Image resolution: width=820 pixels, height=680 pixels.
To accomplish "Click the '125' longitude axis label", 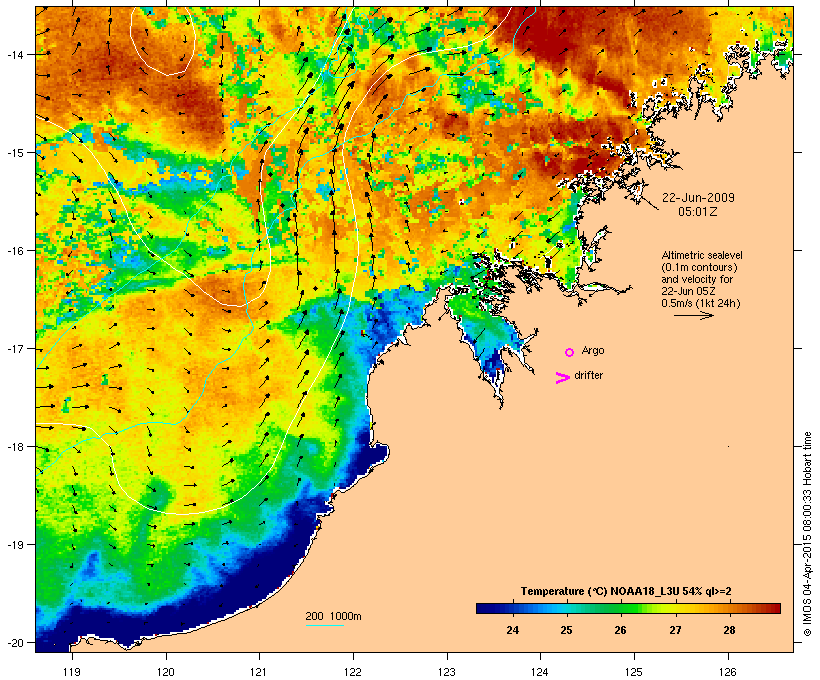I will [634, 672].
